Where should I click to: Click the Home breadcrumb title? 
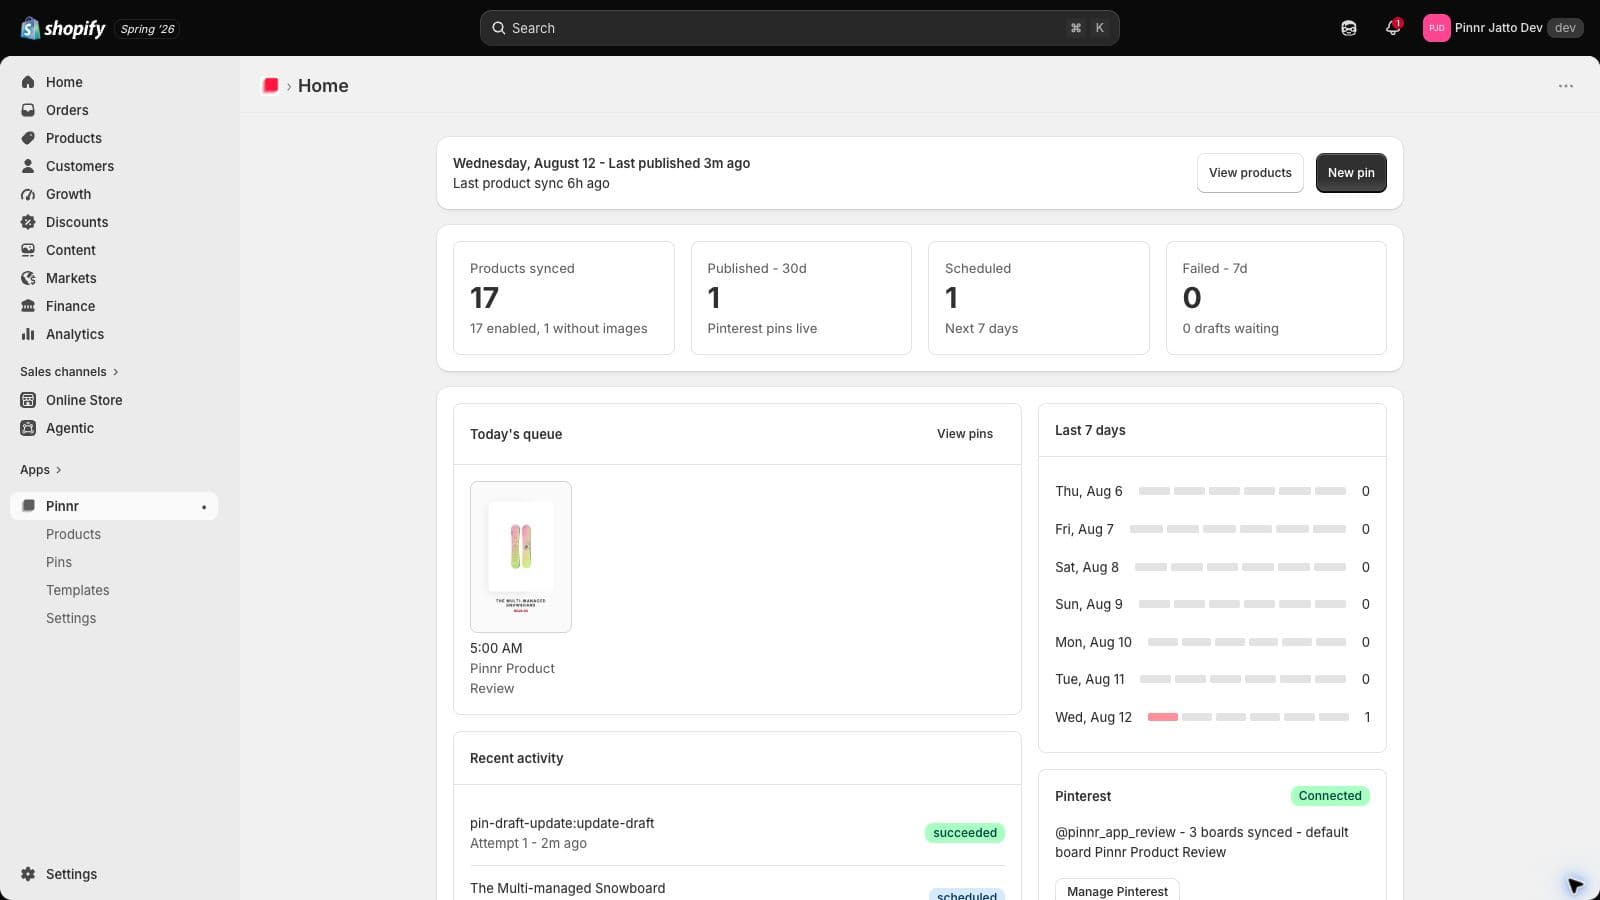click(x=323, y=86)
